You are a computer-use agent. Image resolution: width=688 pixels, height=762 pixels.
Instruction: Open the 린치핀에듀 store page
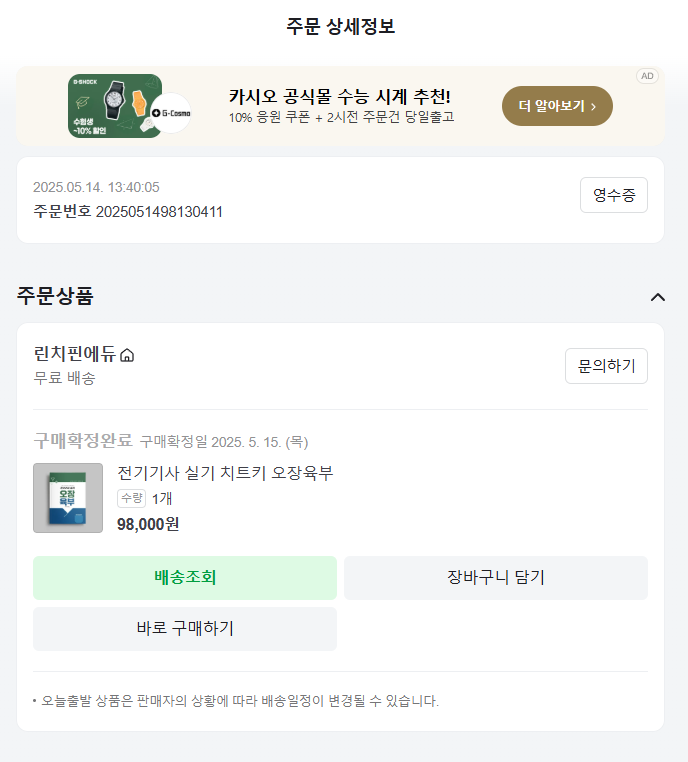tap(74, 354)
